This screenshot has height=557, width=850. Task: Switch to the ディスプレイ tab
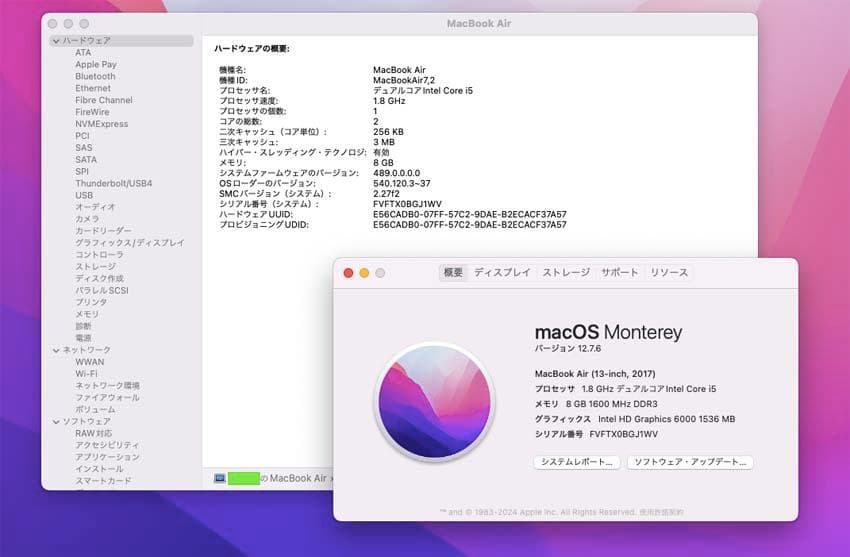[x=502, y=273]
